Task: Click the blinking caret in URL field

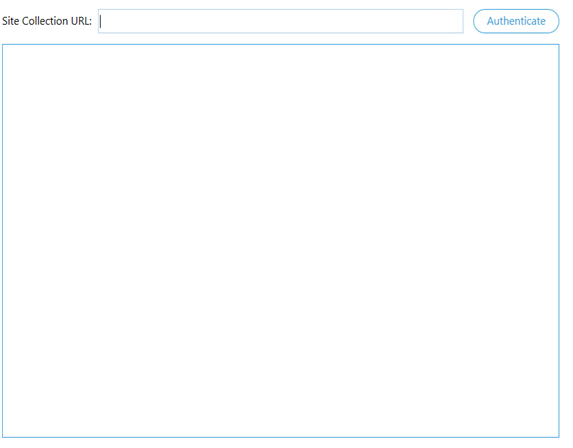Action: click(x=101, y=21)
